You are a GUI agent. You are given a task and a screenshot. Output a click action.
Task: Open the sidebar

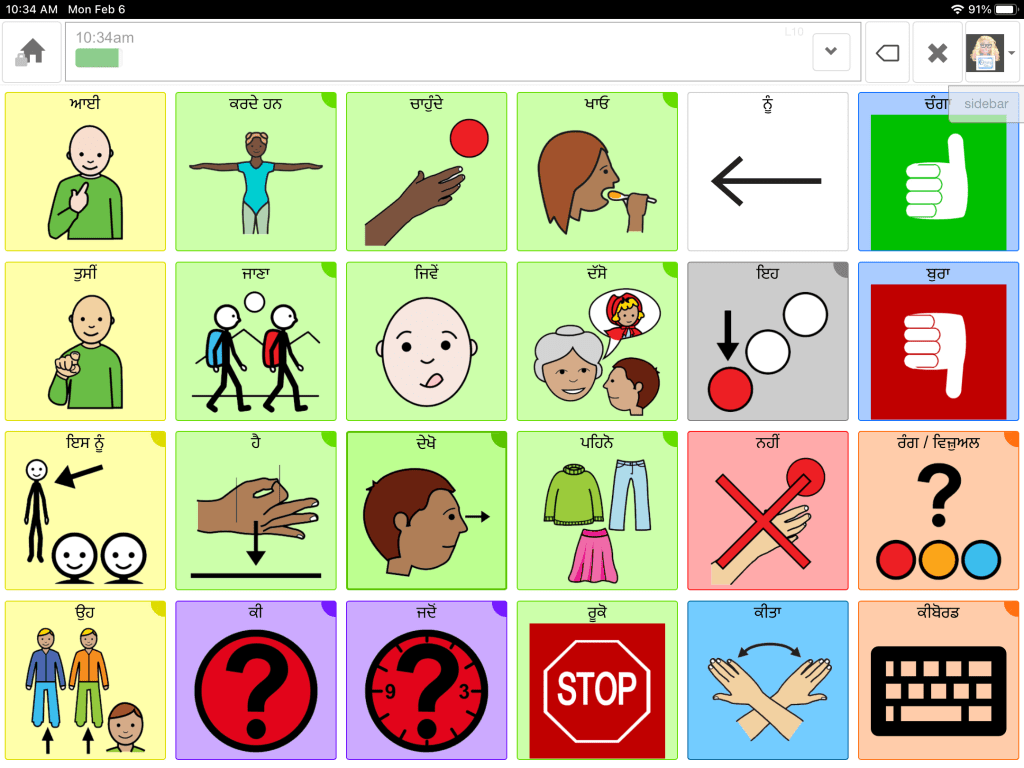point(985,104)
